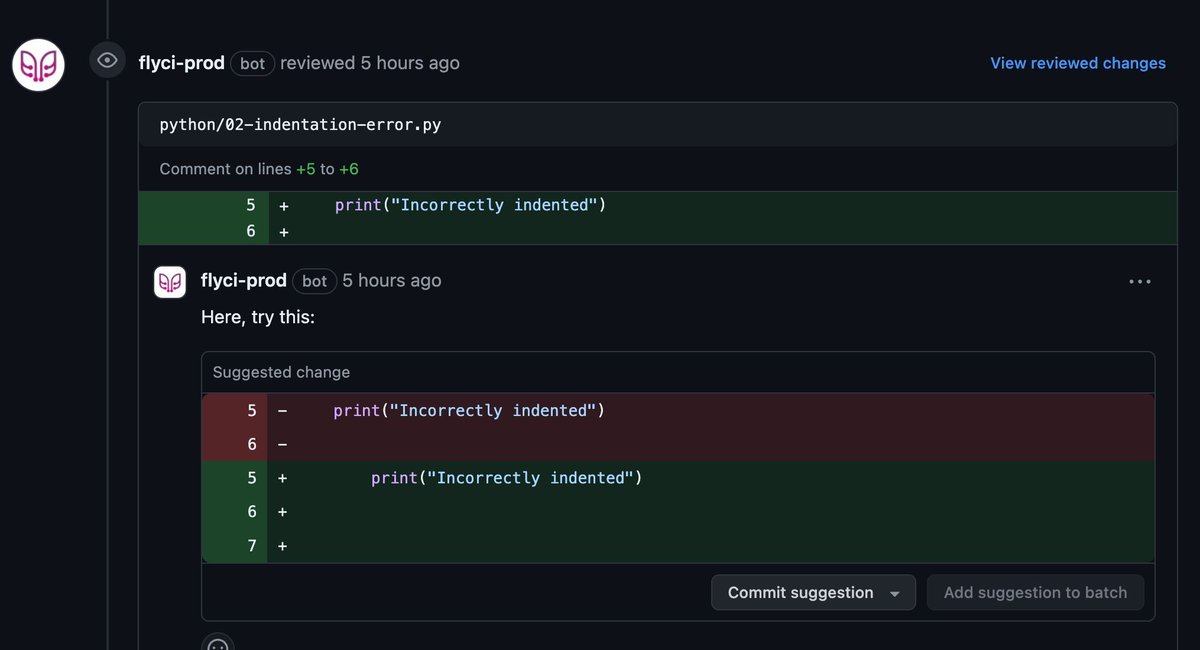Click the 'reviewed 5 hours ago' timestamp
The width and height of the screenshot is (1200, 650).
(370, 63)
